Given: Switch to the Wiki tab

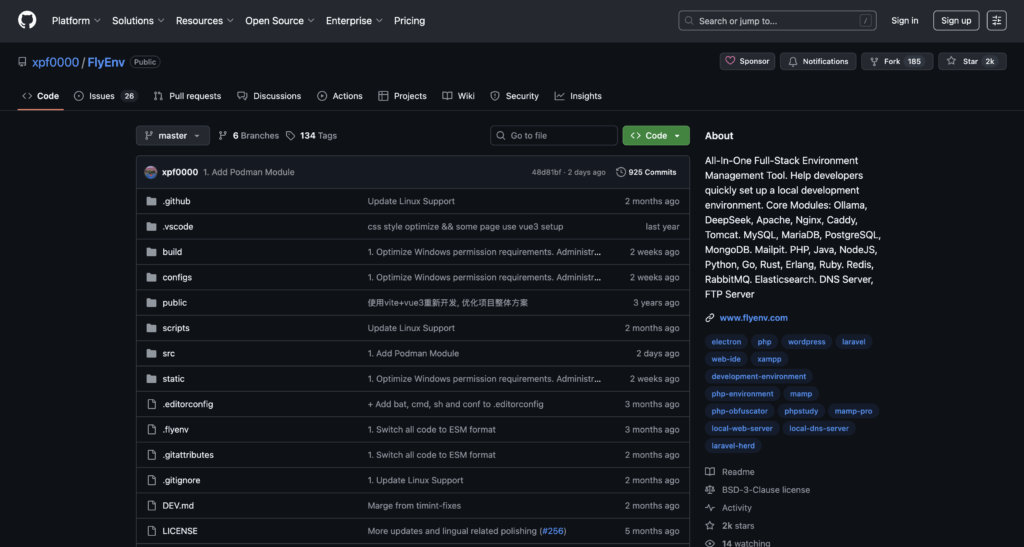Looking at the screenshot, I should coord(458,96).
